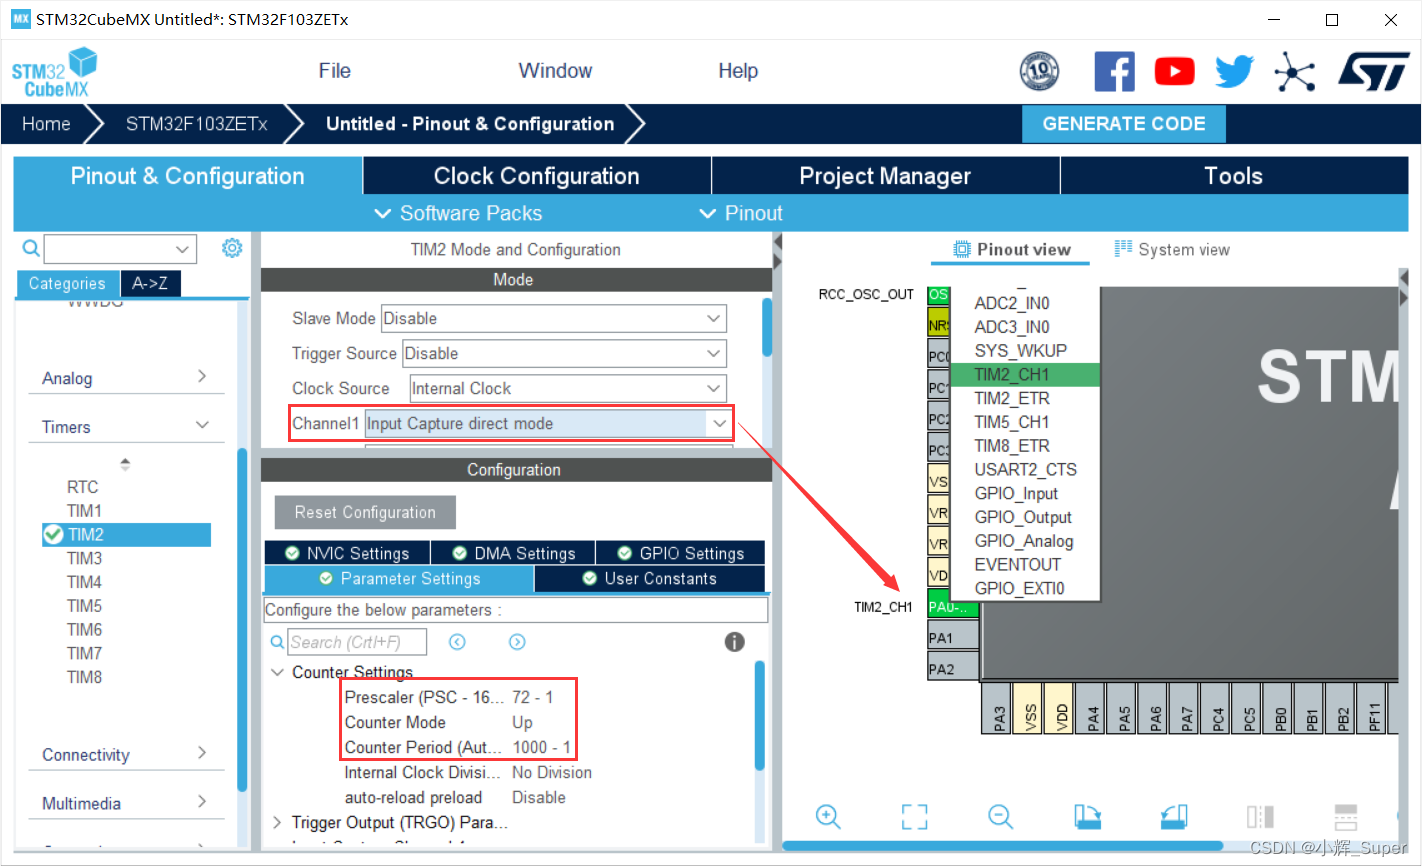Viewport: 1422px width, 866px height.
Task: Zoom out on the pinout view
Action: coord(1001,816)
